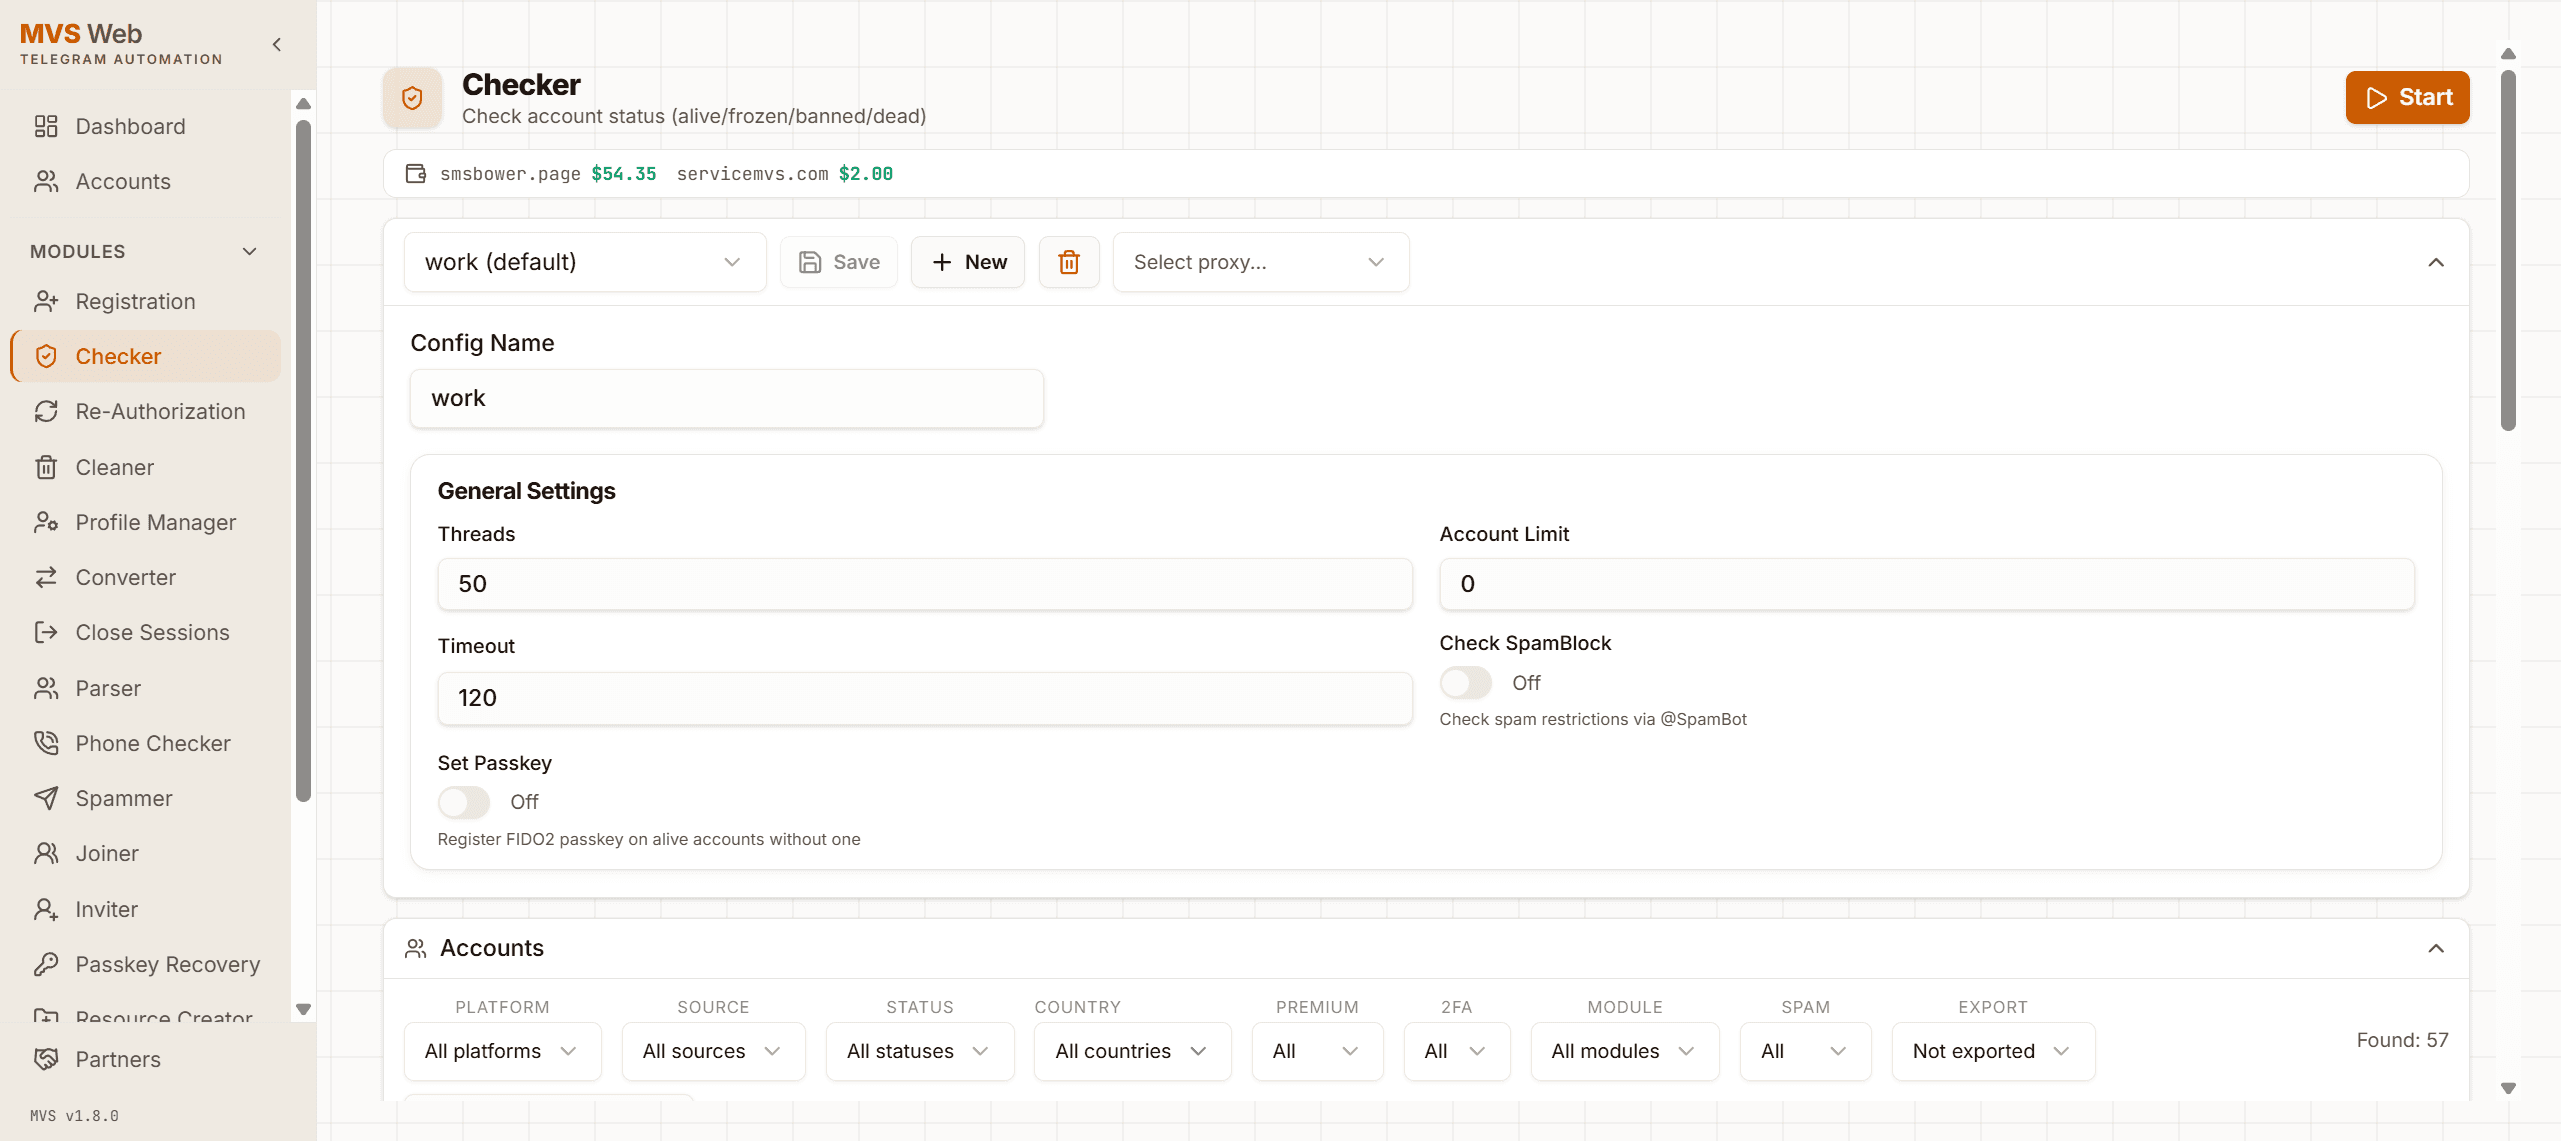Collapse the Accounts section chevron
The width and height of the screenshot is (2561, 1141).
tap(2436, 948)
